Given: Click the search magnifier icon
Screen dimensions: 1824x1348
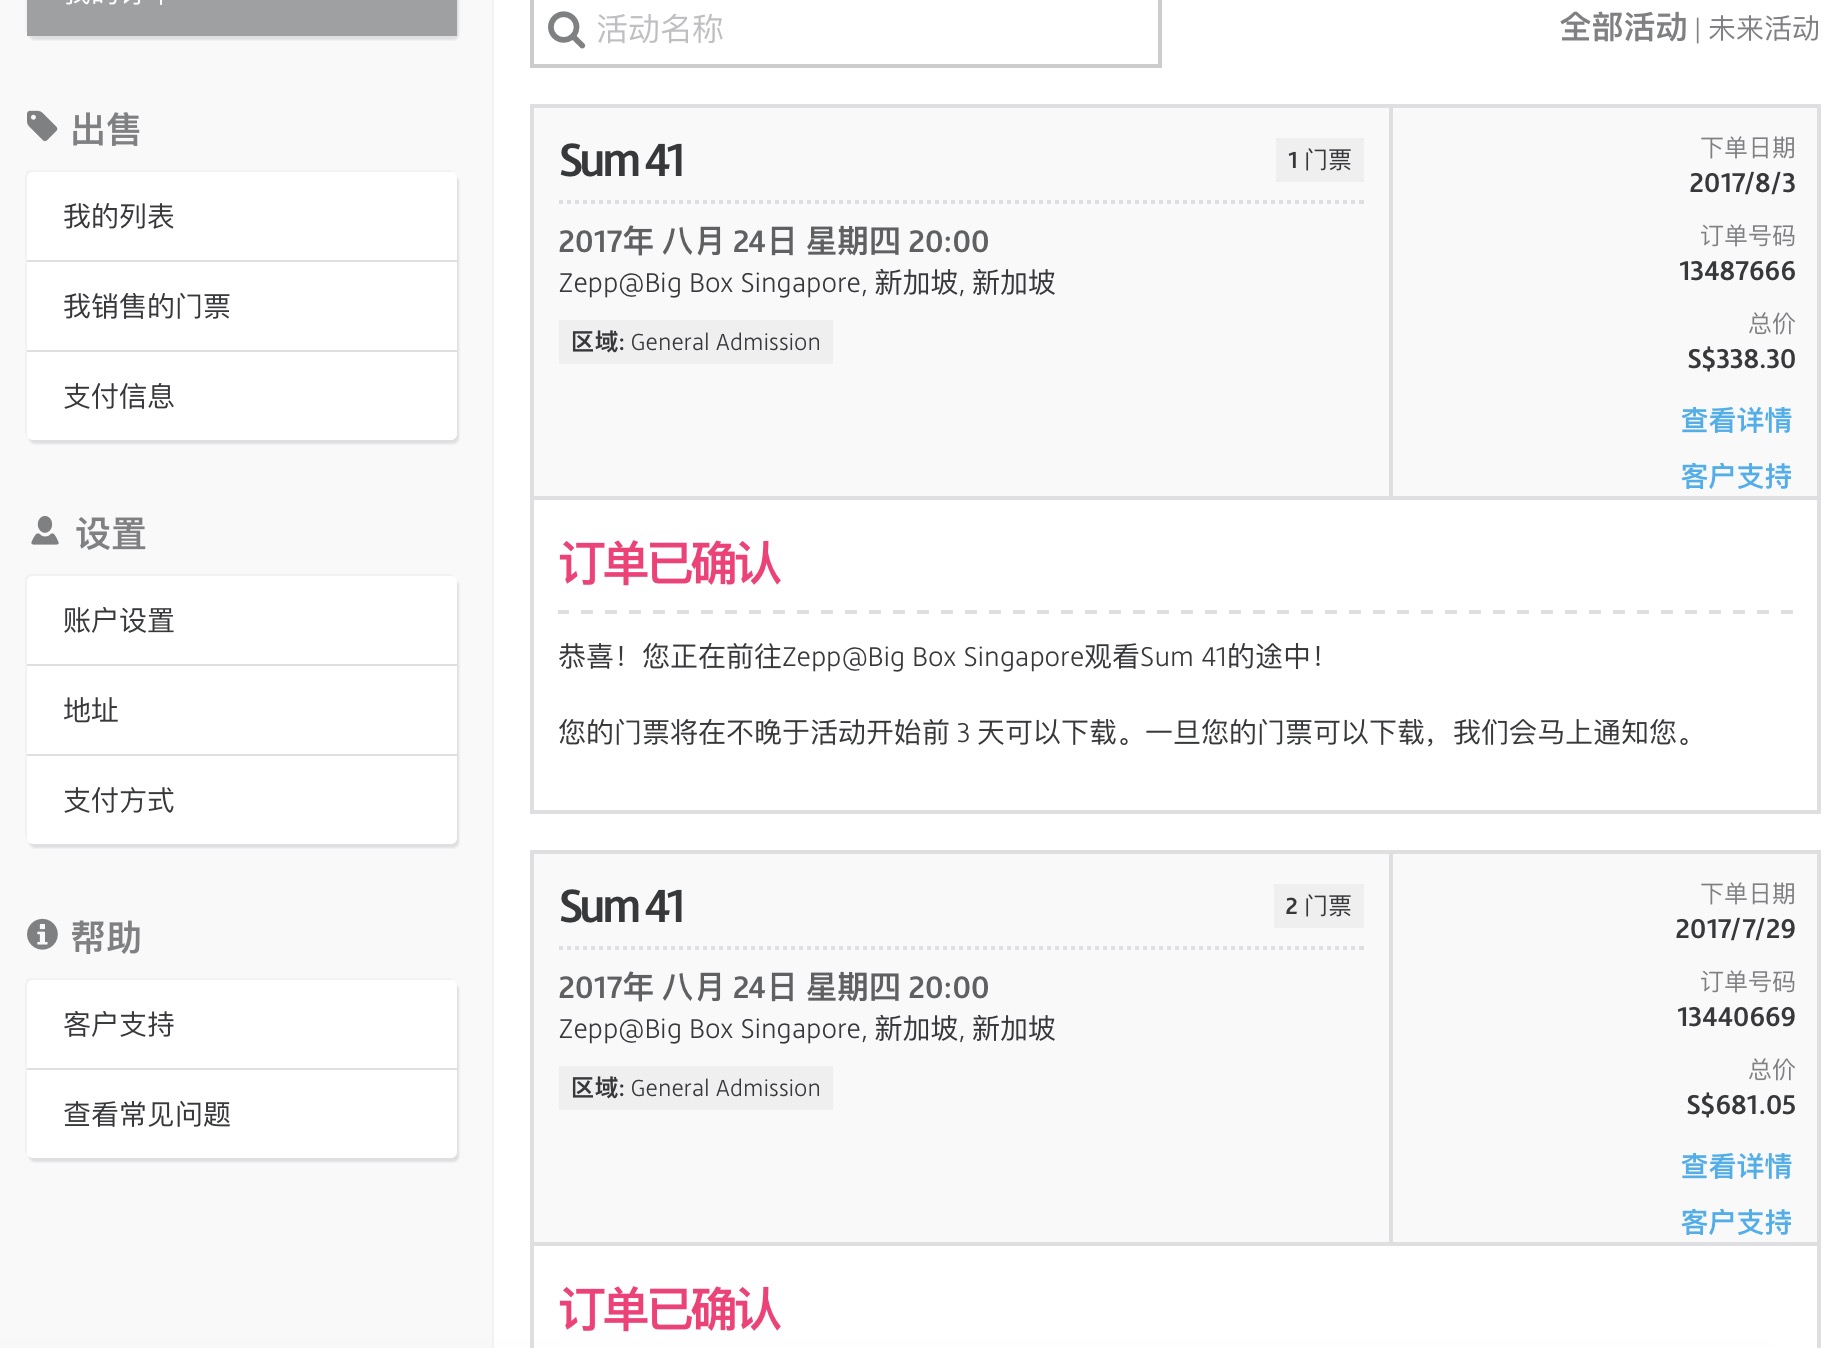Looking at the screenshot, I should (x=566, y=30).
